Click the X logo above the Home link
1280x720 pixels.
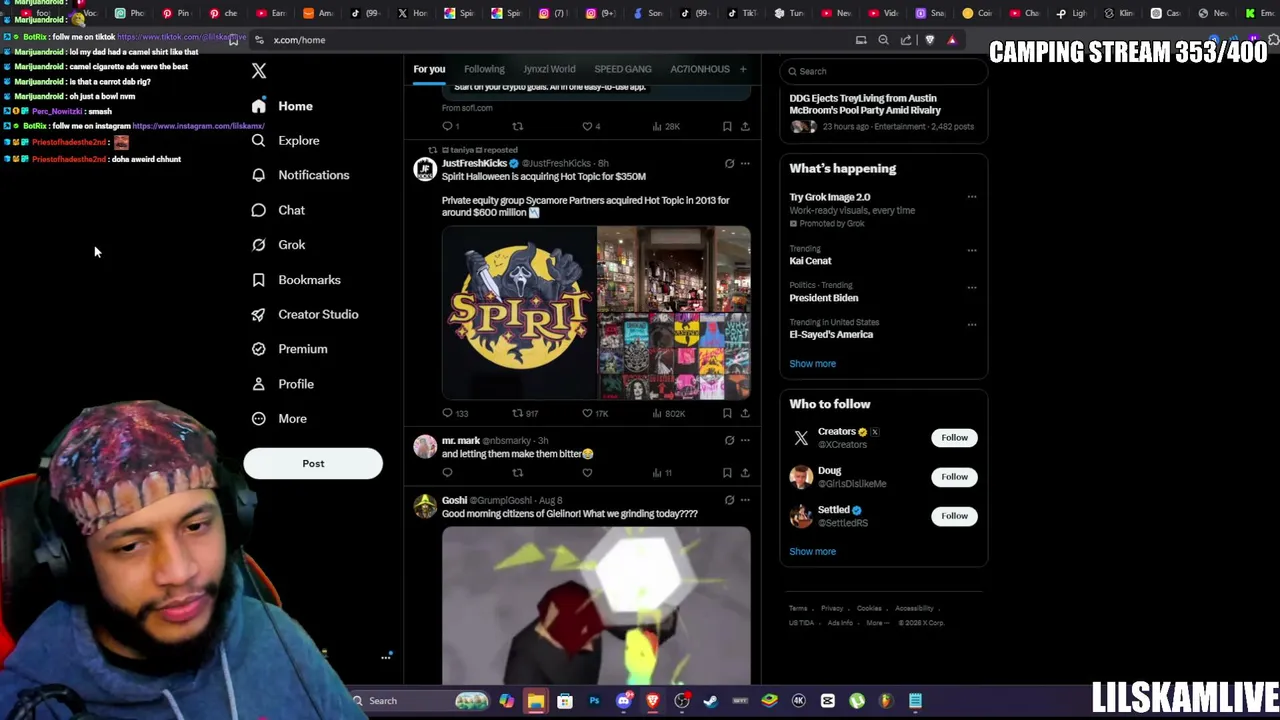tap(259, 71)
